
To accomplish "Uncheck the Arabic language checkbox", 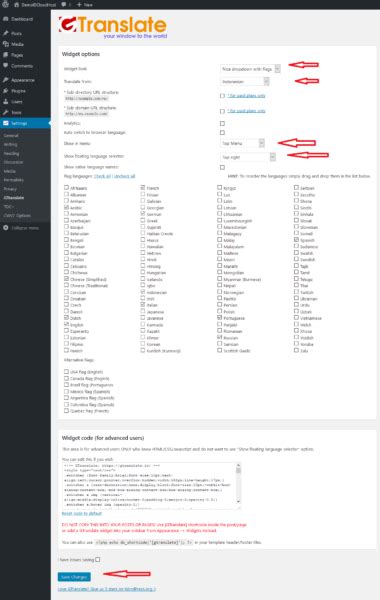I will 67,207.
